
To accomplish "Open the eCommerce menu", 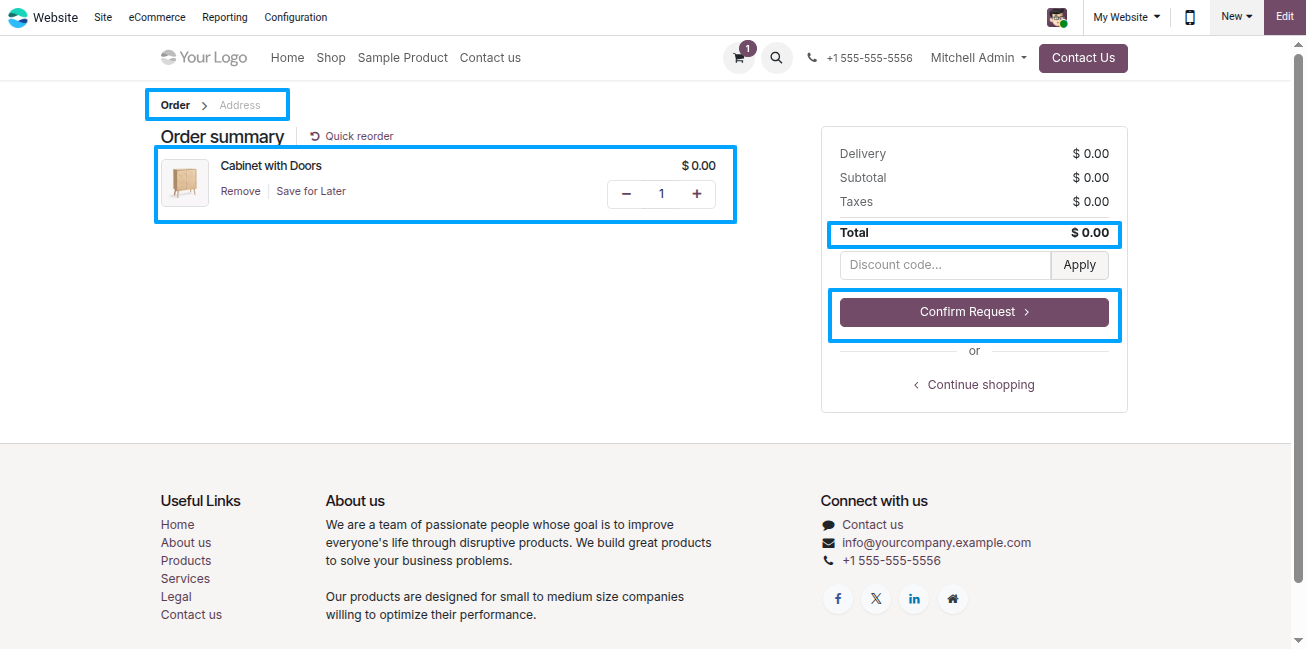I will point(157,17).
